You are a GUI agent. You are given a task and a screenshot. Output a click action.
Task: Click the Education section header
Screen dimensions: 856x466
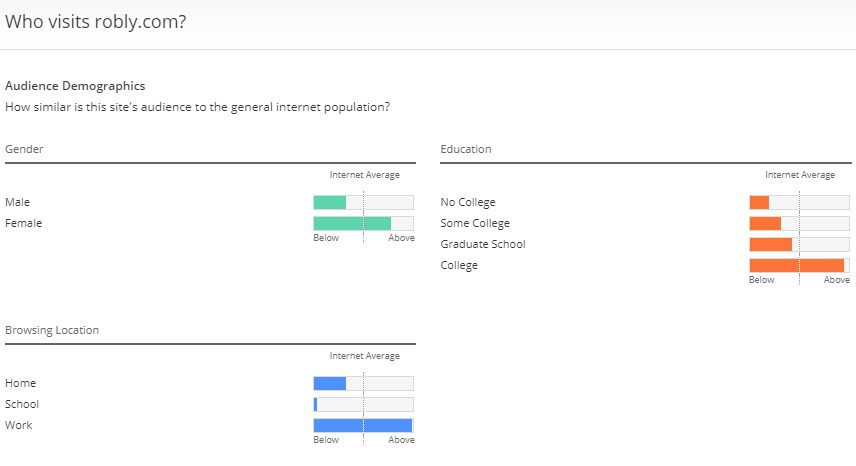(466, 149)
